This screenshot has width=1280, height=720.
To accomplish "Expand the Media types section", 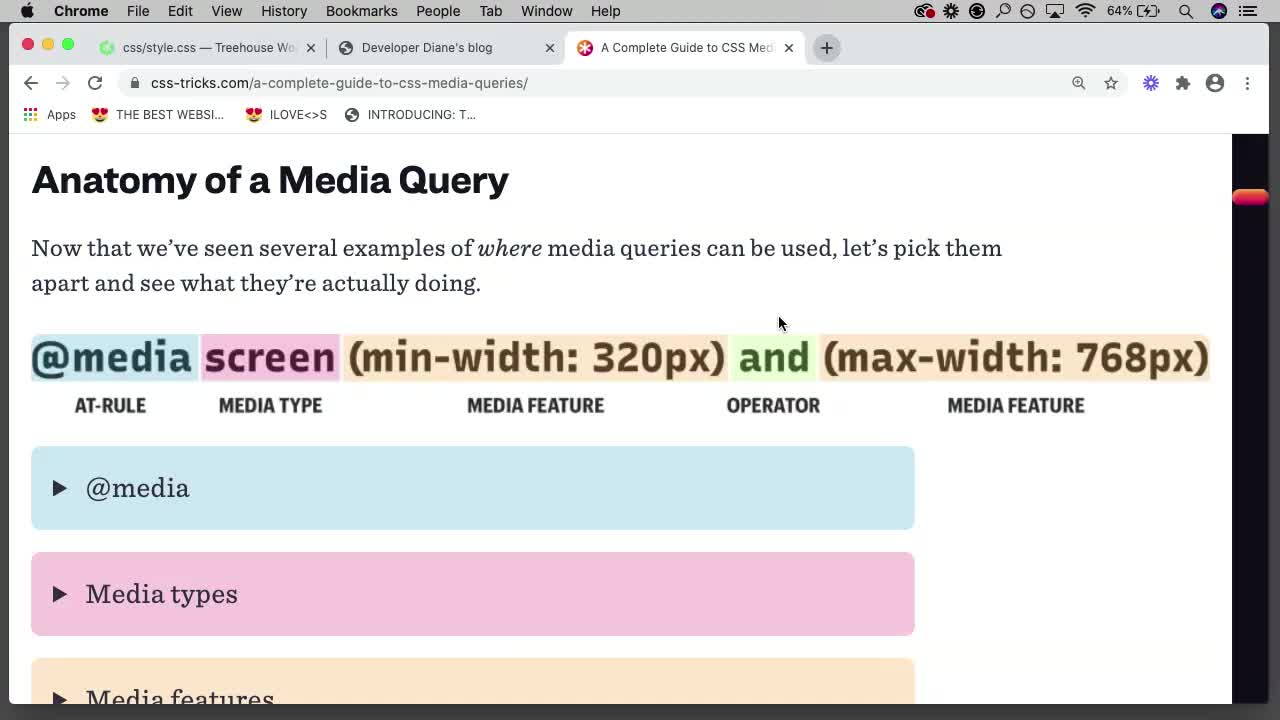I will (x=161, y=594).
